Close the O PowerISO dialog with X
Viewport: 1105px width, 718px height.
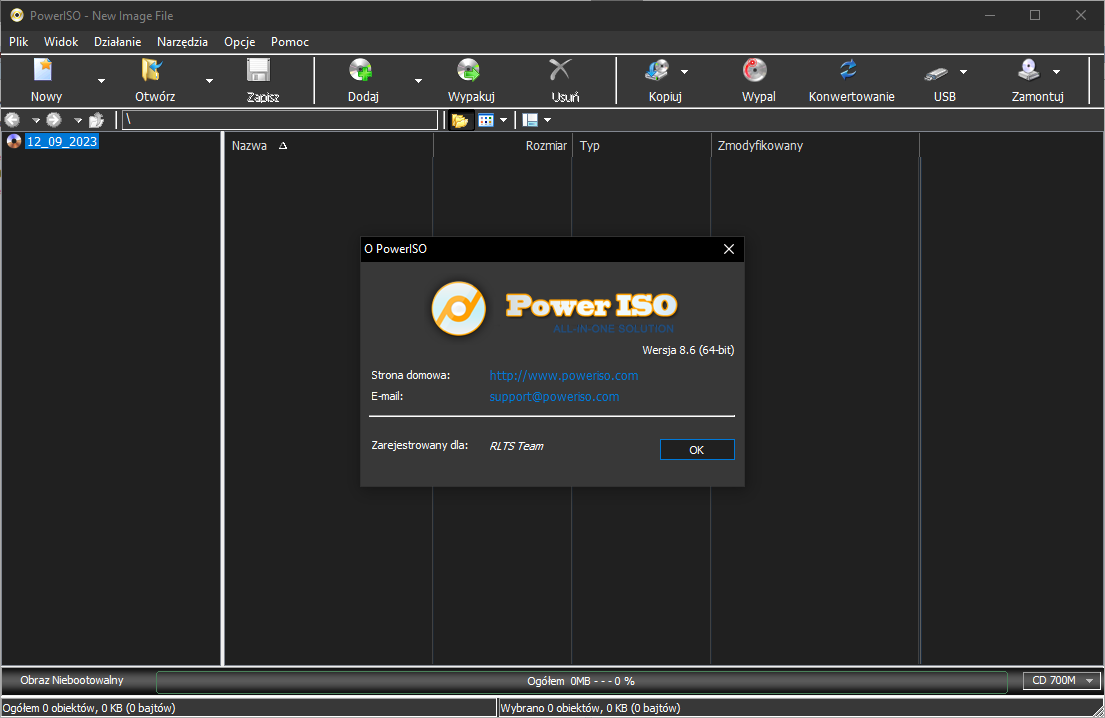point(729,249)
